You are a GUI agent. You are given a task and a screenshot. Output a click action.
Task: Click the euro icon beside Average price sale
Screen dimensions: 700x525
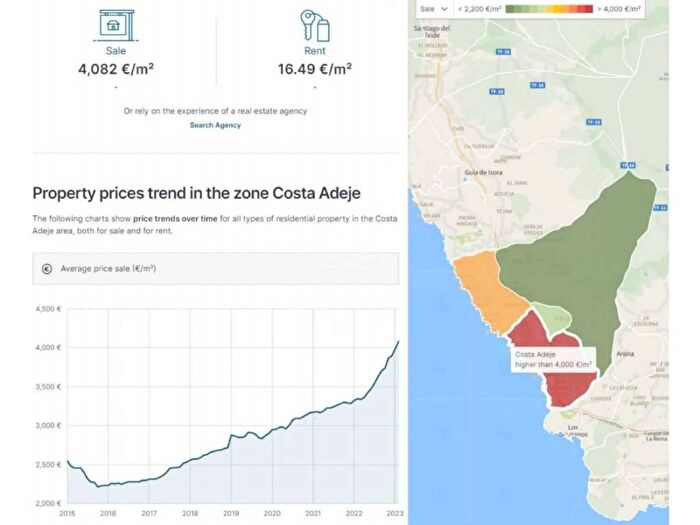pos(47,268)
